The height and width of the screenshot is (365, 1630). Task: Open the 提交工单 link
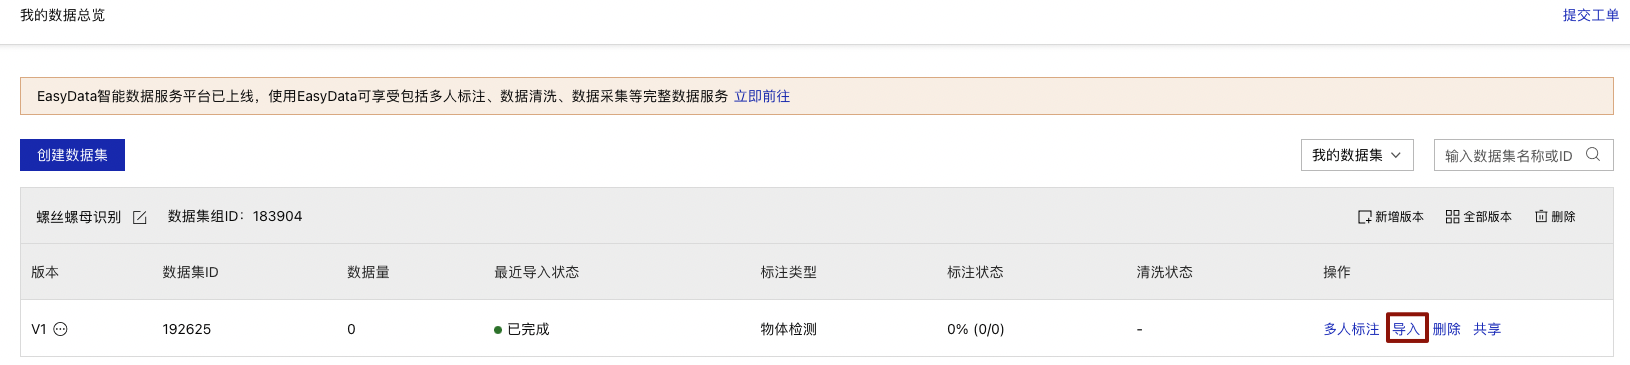click(1590, 15)
